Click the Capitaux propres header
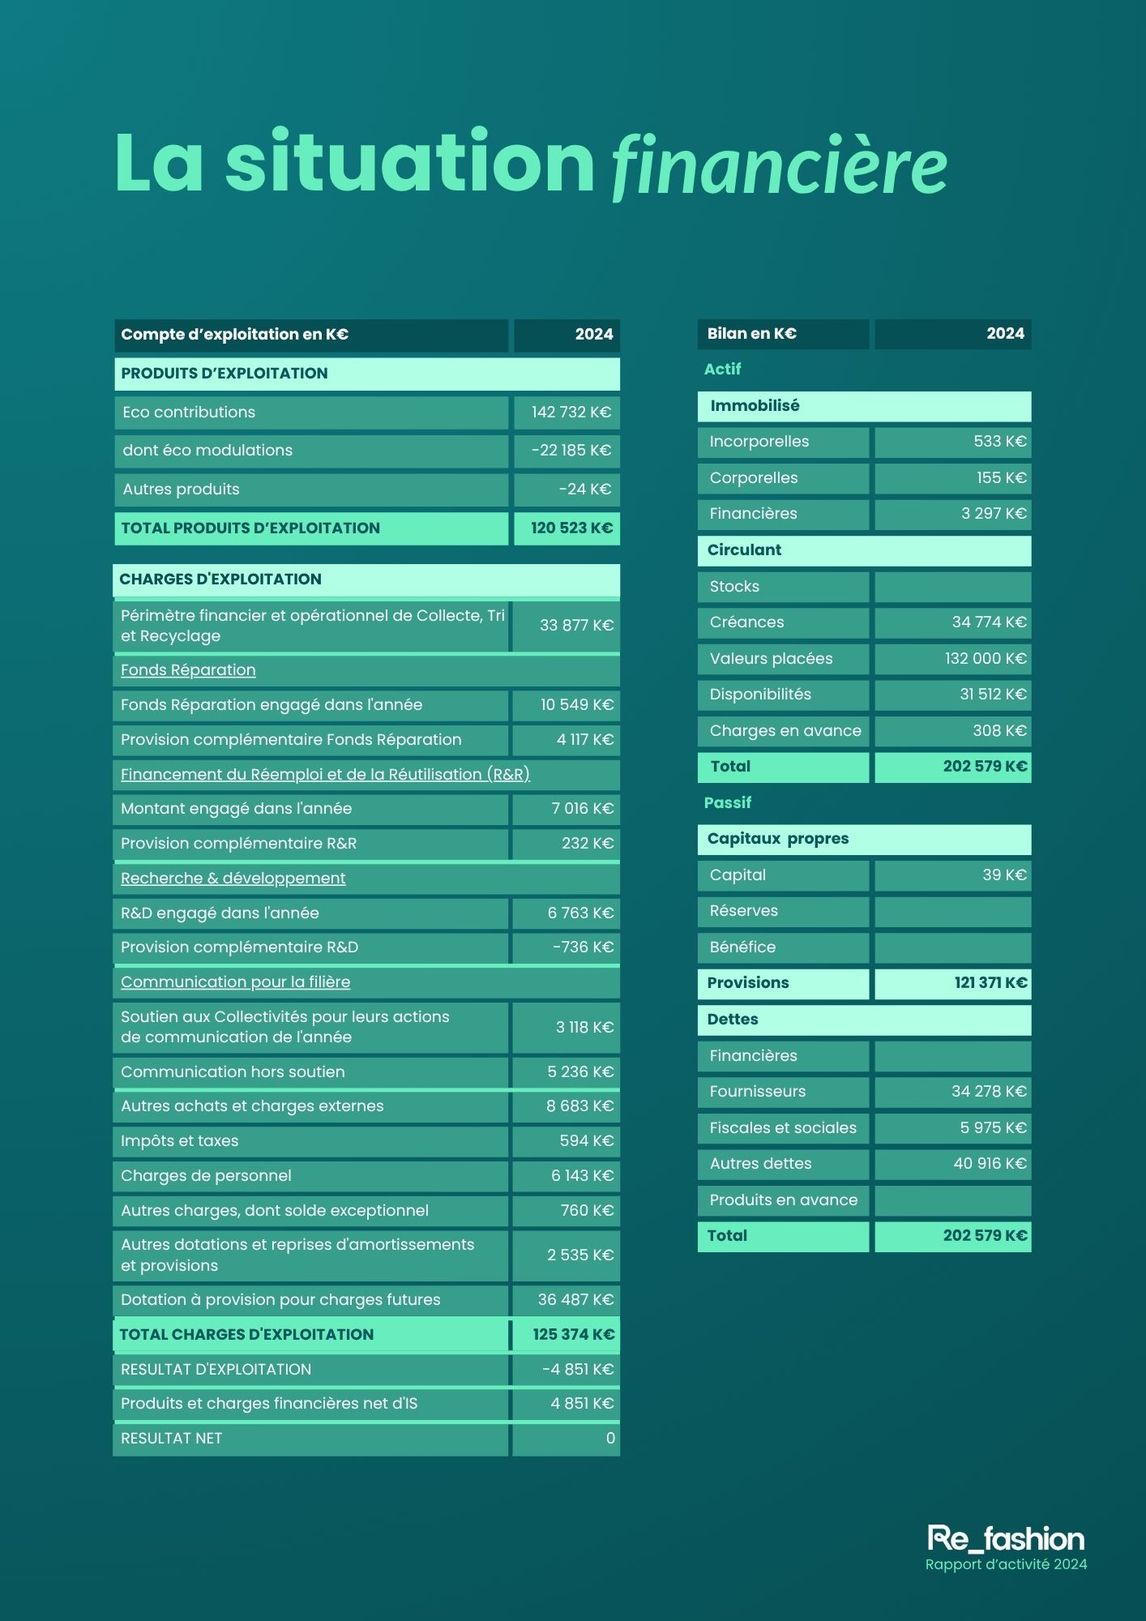 tap(864, 839)
